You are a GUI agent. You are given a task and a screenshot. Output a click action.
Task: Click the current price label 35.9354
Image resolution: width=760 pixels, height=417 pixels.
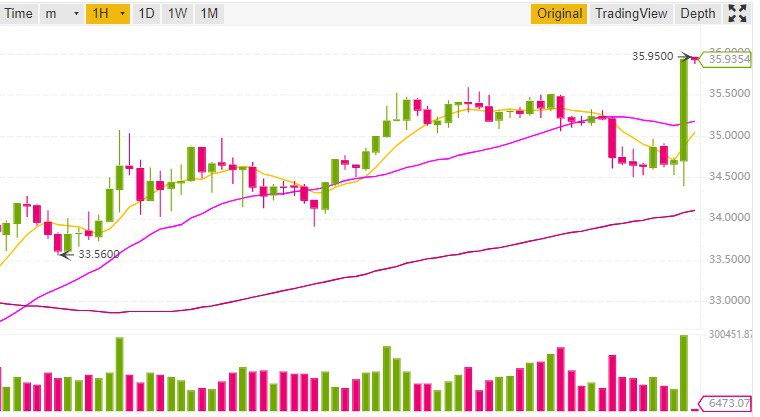[x=726, y=59]
